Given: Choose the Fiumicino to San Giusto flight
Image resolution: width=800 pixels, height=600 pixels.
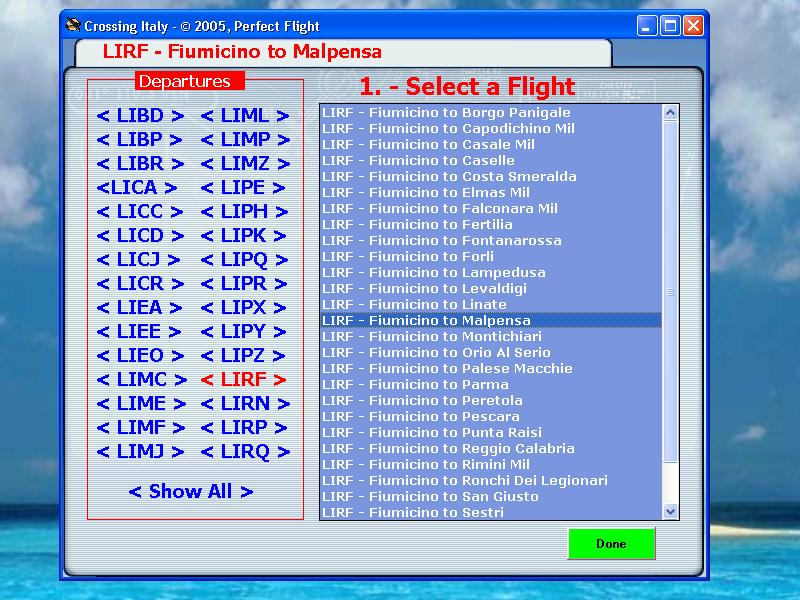Looking at the screenshot, I should pyautogui.click(x=491, y=496).
